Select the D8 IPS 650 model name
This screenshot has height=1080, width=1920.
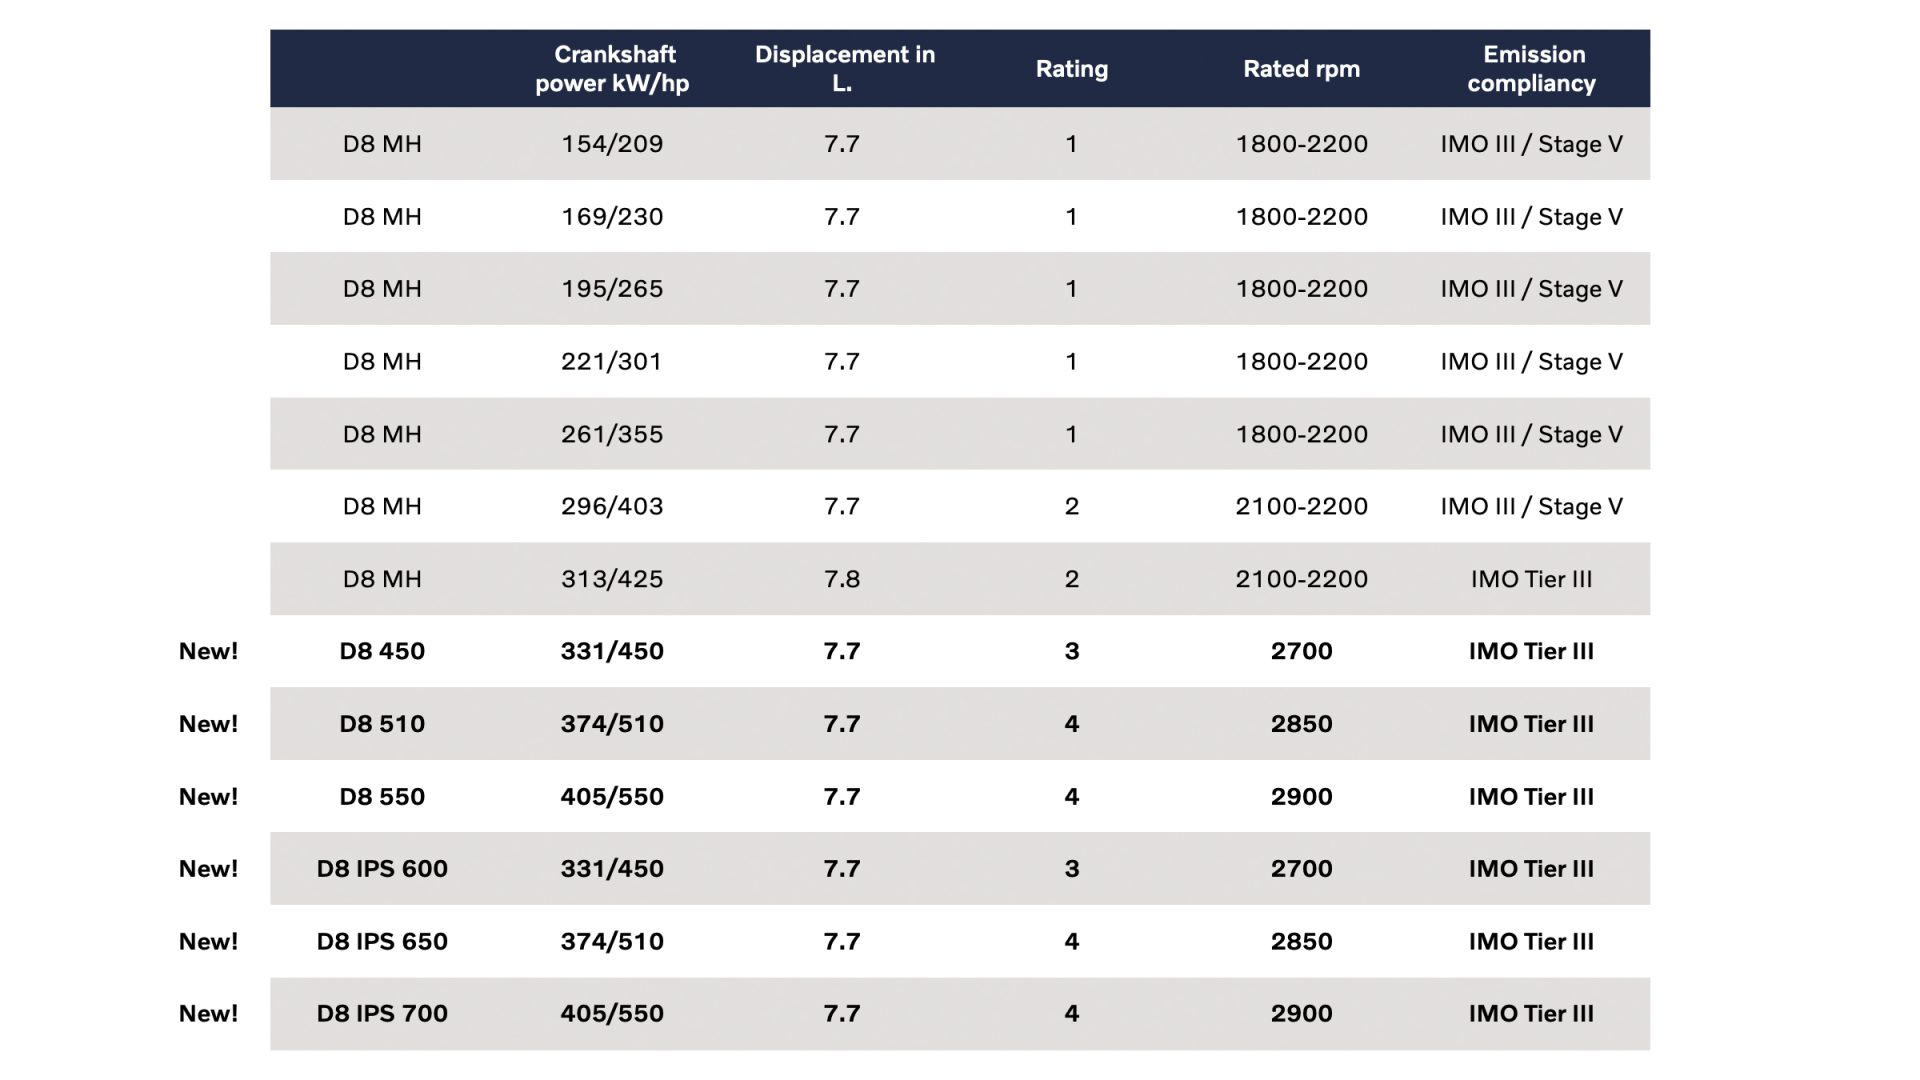click(382, 942)
